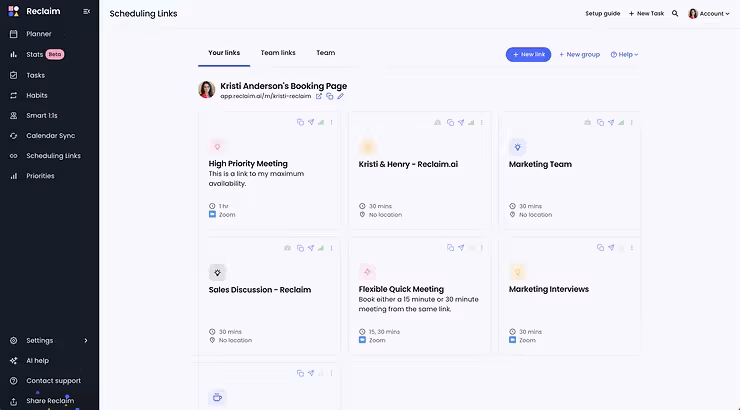This screenshot has height=410, width=740.
Task: Switch to Team links tab
Action: [x=278, y=53]
